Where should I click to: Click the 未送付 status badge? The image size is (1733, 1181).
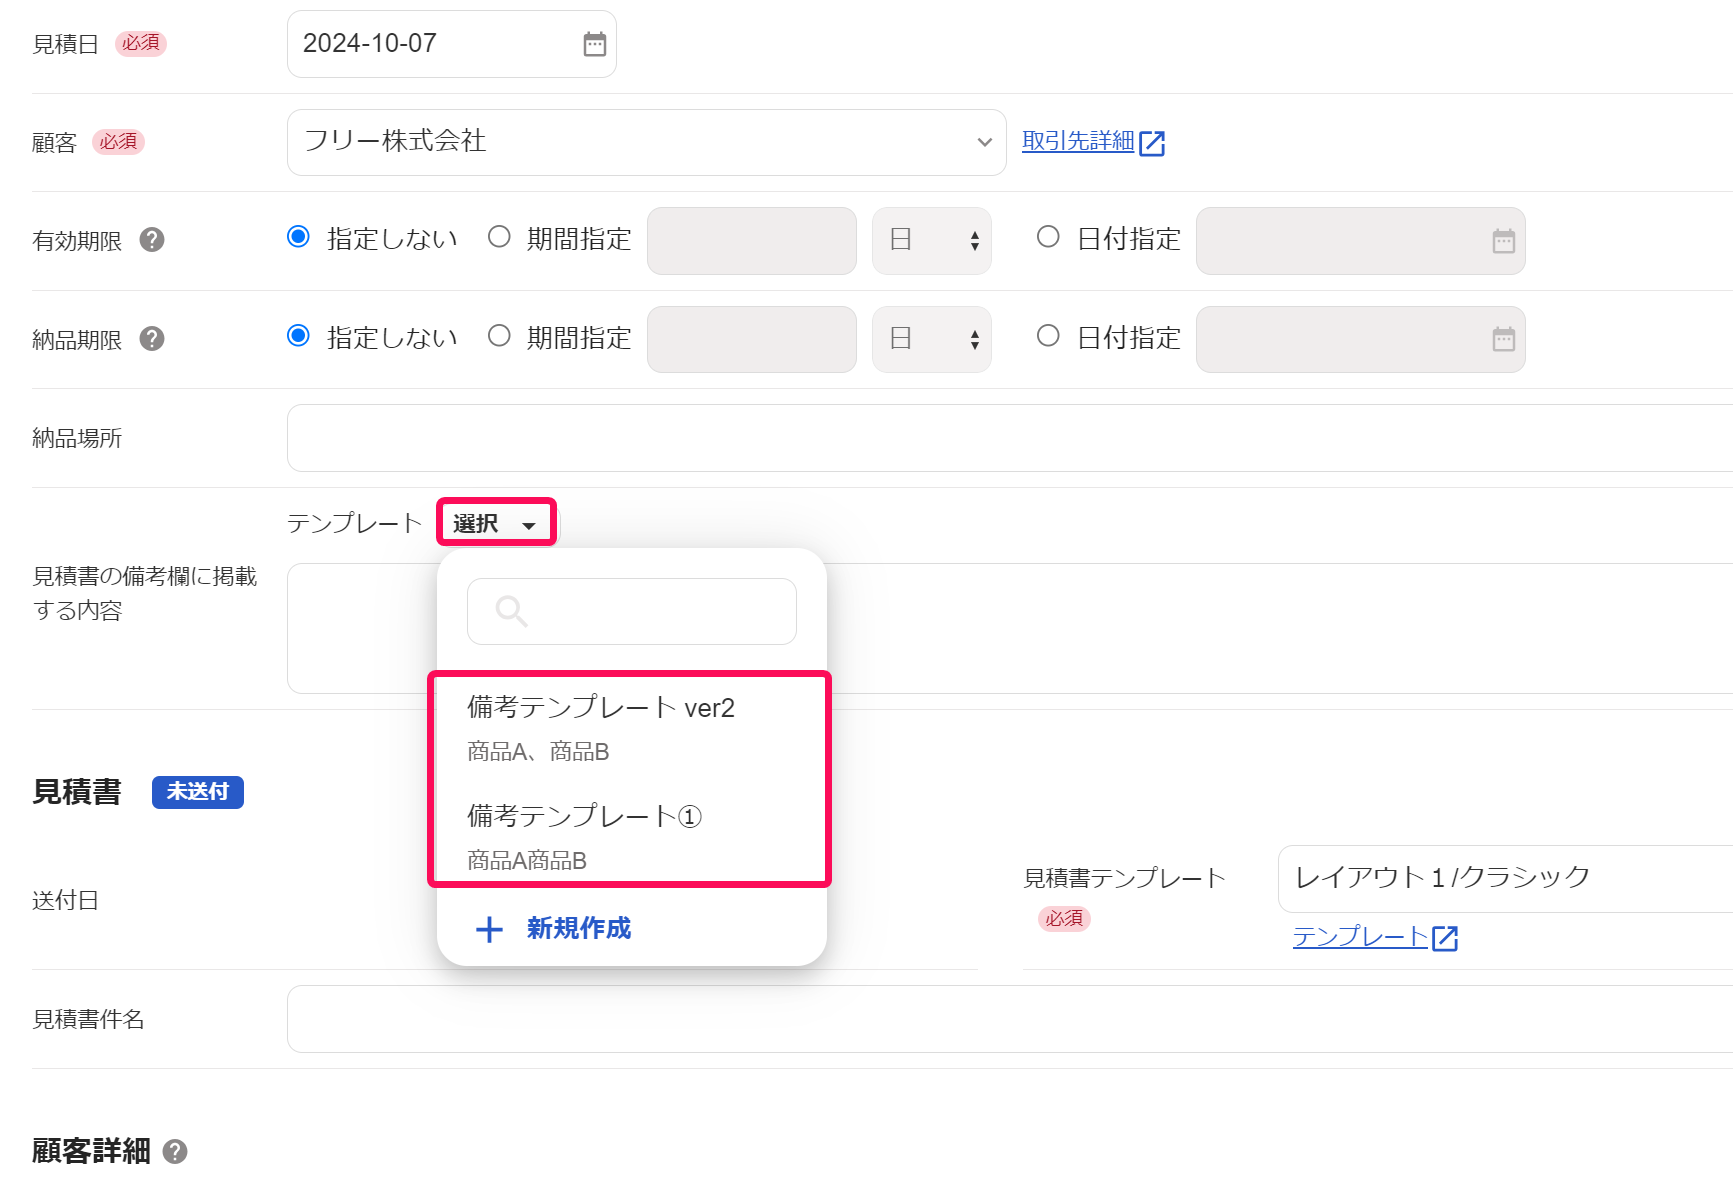coord(198,792)
